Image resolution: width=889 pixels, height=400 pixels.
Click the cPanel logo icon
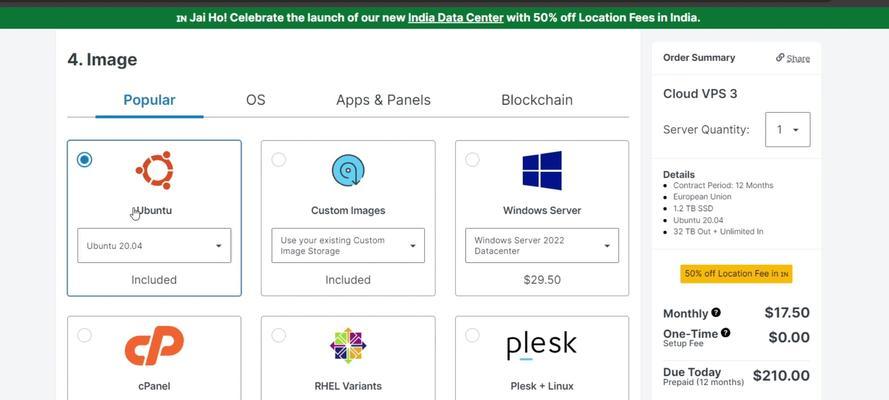click(x=154, y=346)
